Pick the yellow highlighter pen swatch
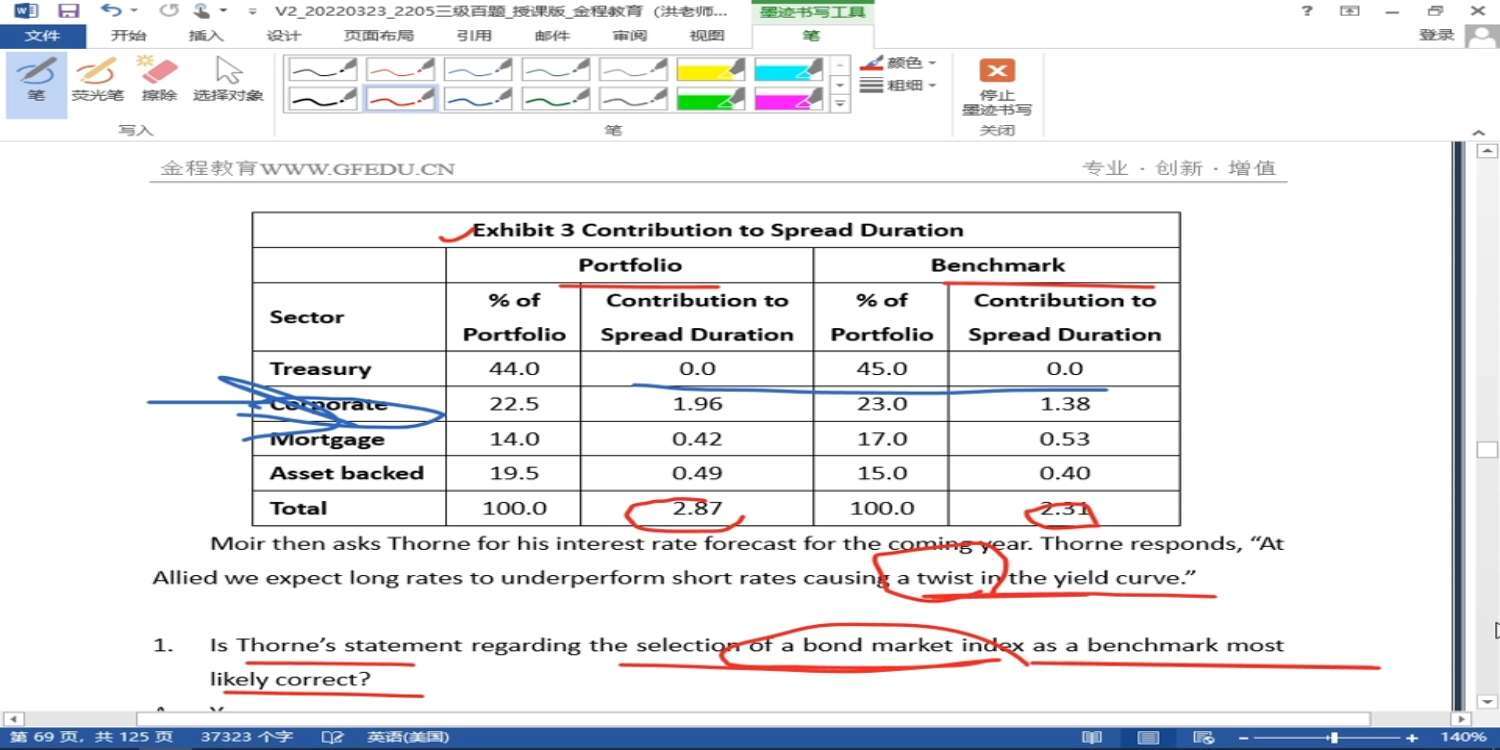 click(x=711, y=69)
